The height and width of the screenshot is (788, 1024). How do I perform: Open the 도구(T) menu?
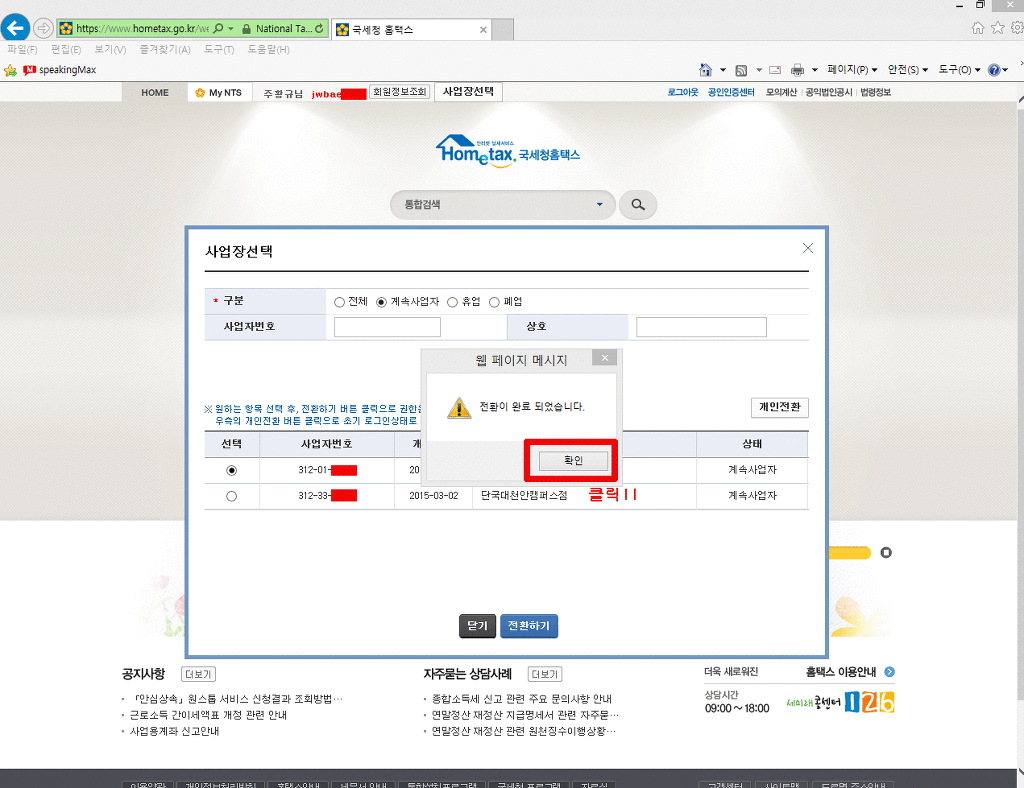[219, 50]
